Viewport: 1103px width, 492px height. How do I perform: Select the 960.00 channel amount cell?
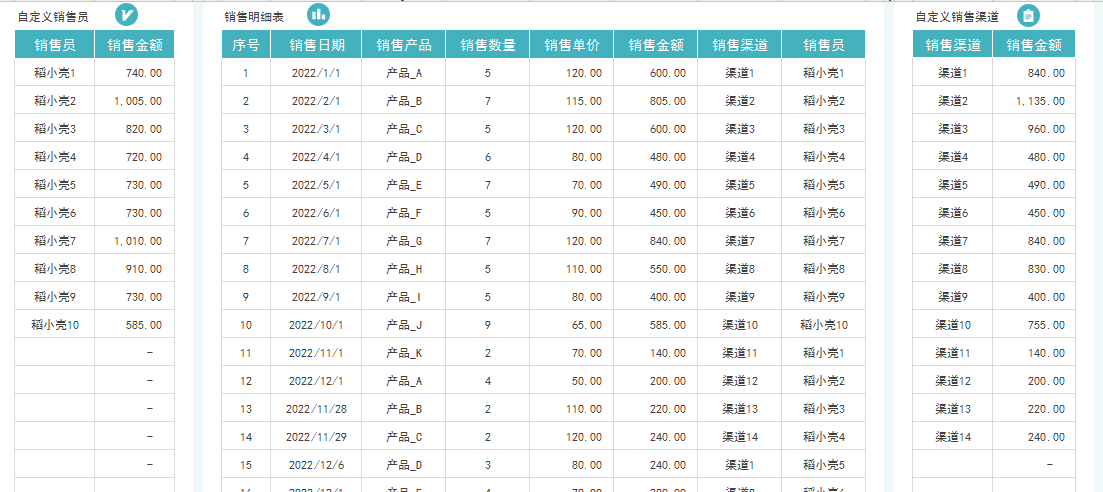tap(1034, 129)
